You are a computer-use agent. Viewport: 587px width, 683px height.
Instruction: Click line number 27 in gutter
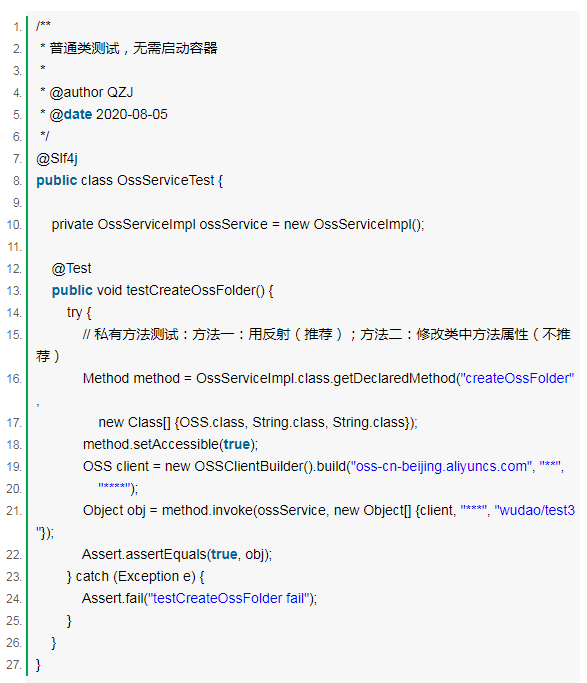(14, 665)
